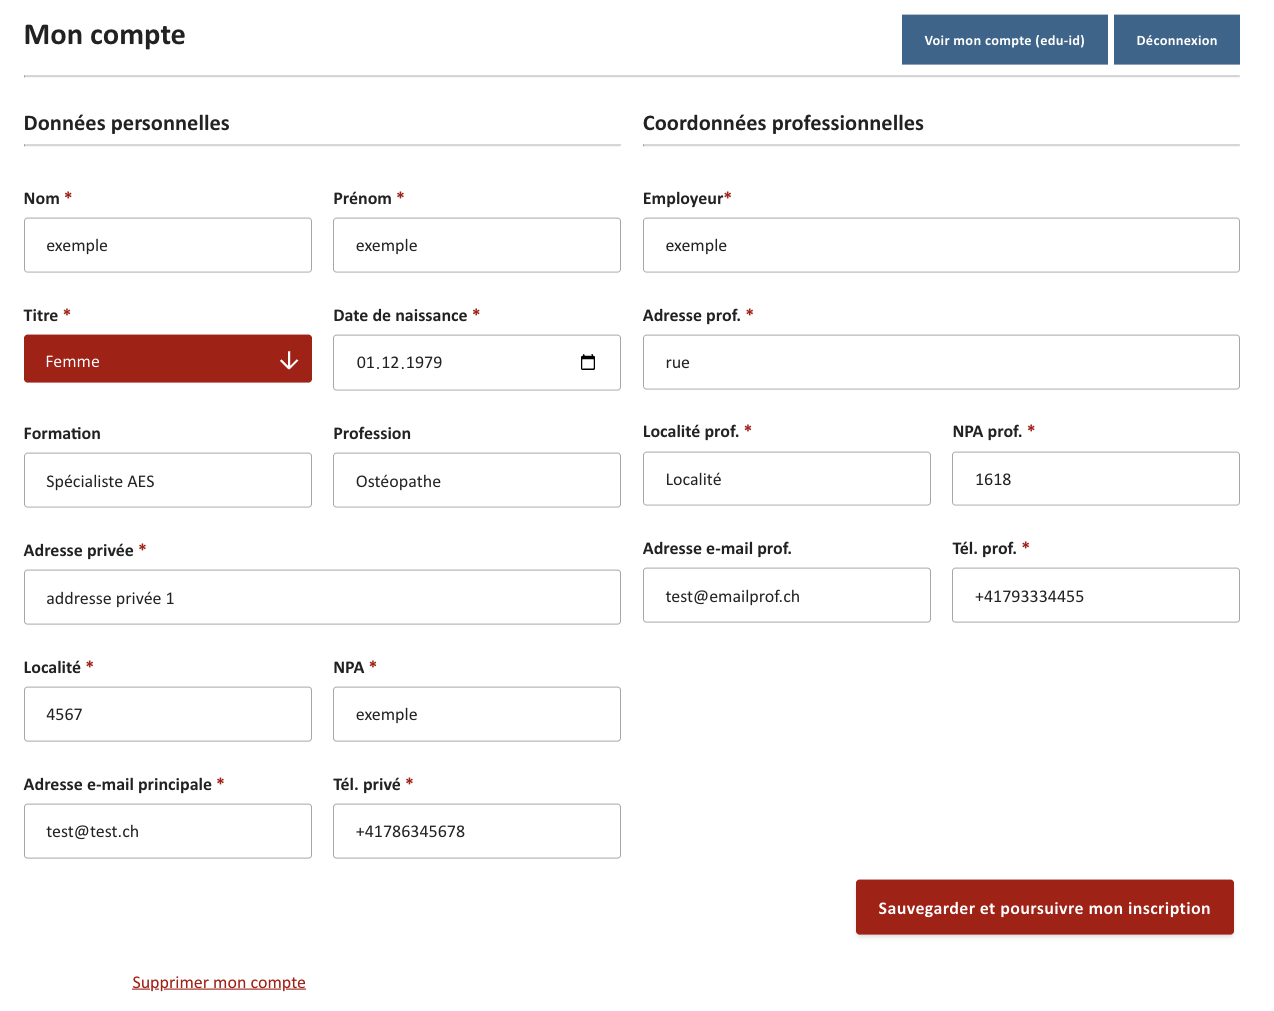
Task: Select the Profession field showing Ostéopathe
Action: click(476, 481)
